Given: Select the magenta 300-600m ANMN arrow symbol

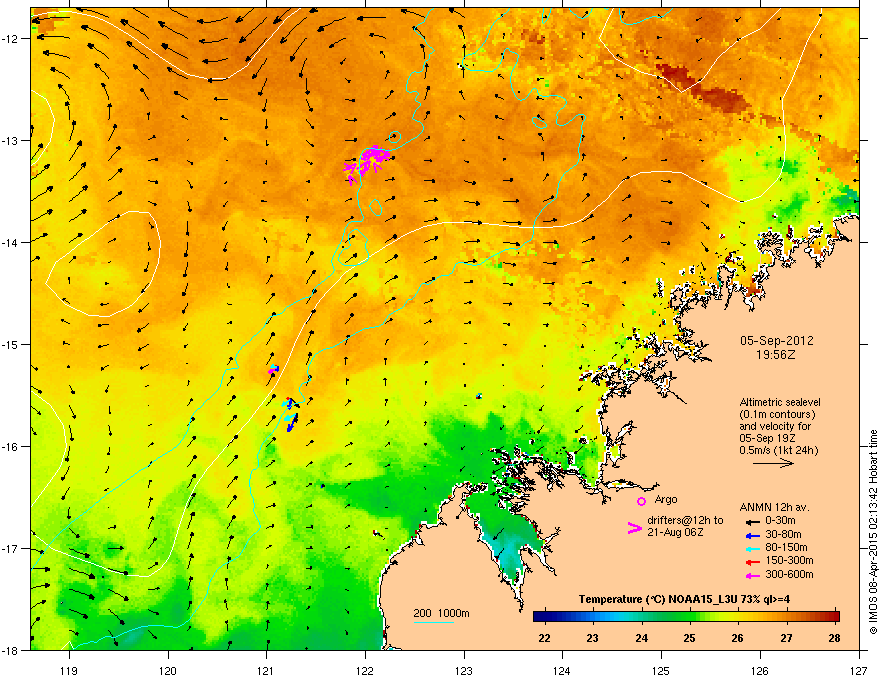Looking at the screenshot, I should click(751, 575).
